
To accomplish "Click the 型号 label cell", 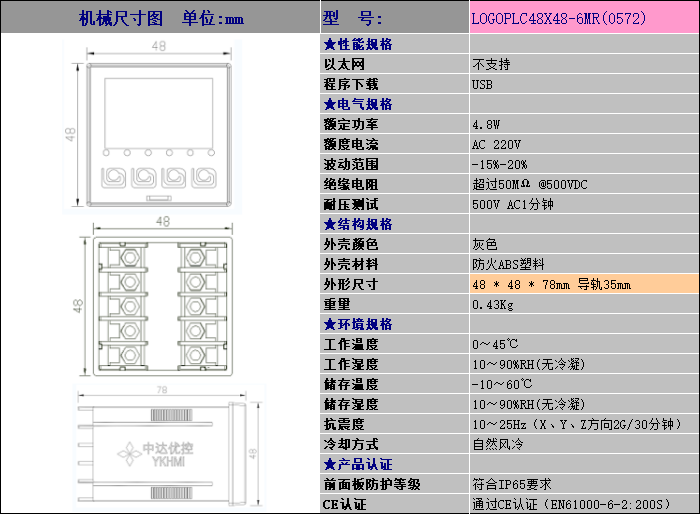I will [394, 17].
